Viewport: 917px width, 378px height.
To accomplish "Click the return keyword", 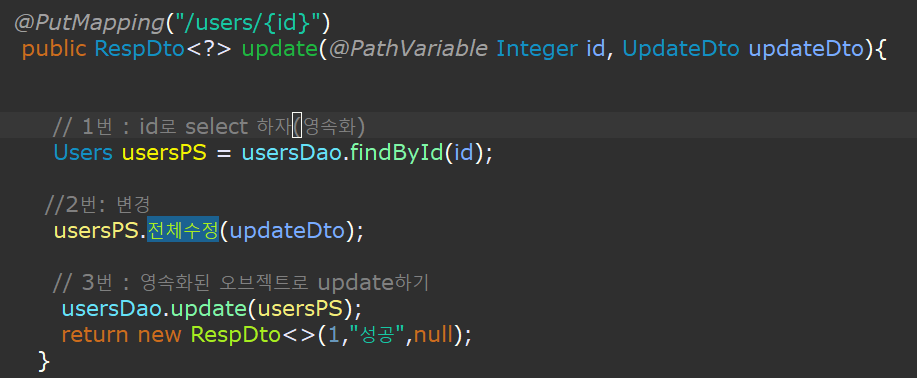I will coord(95,335).
